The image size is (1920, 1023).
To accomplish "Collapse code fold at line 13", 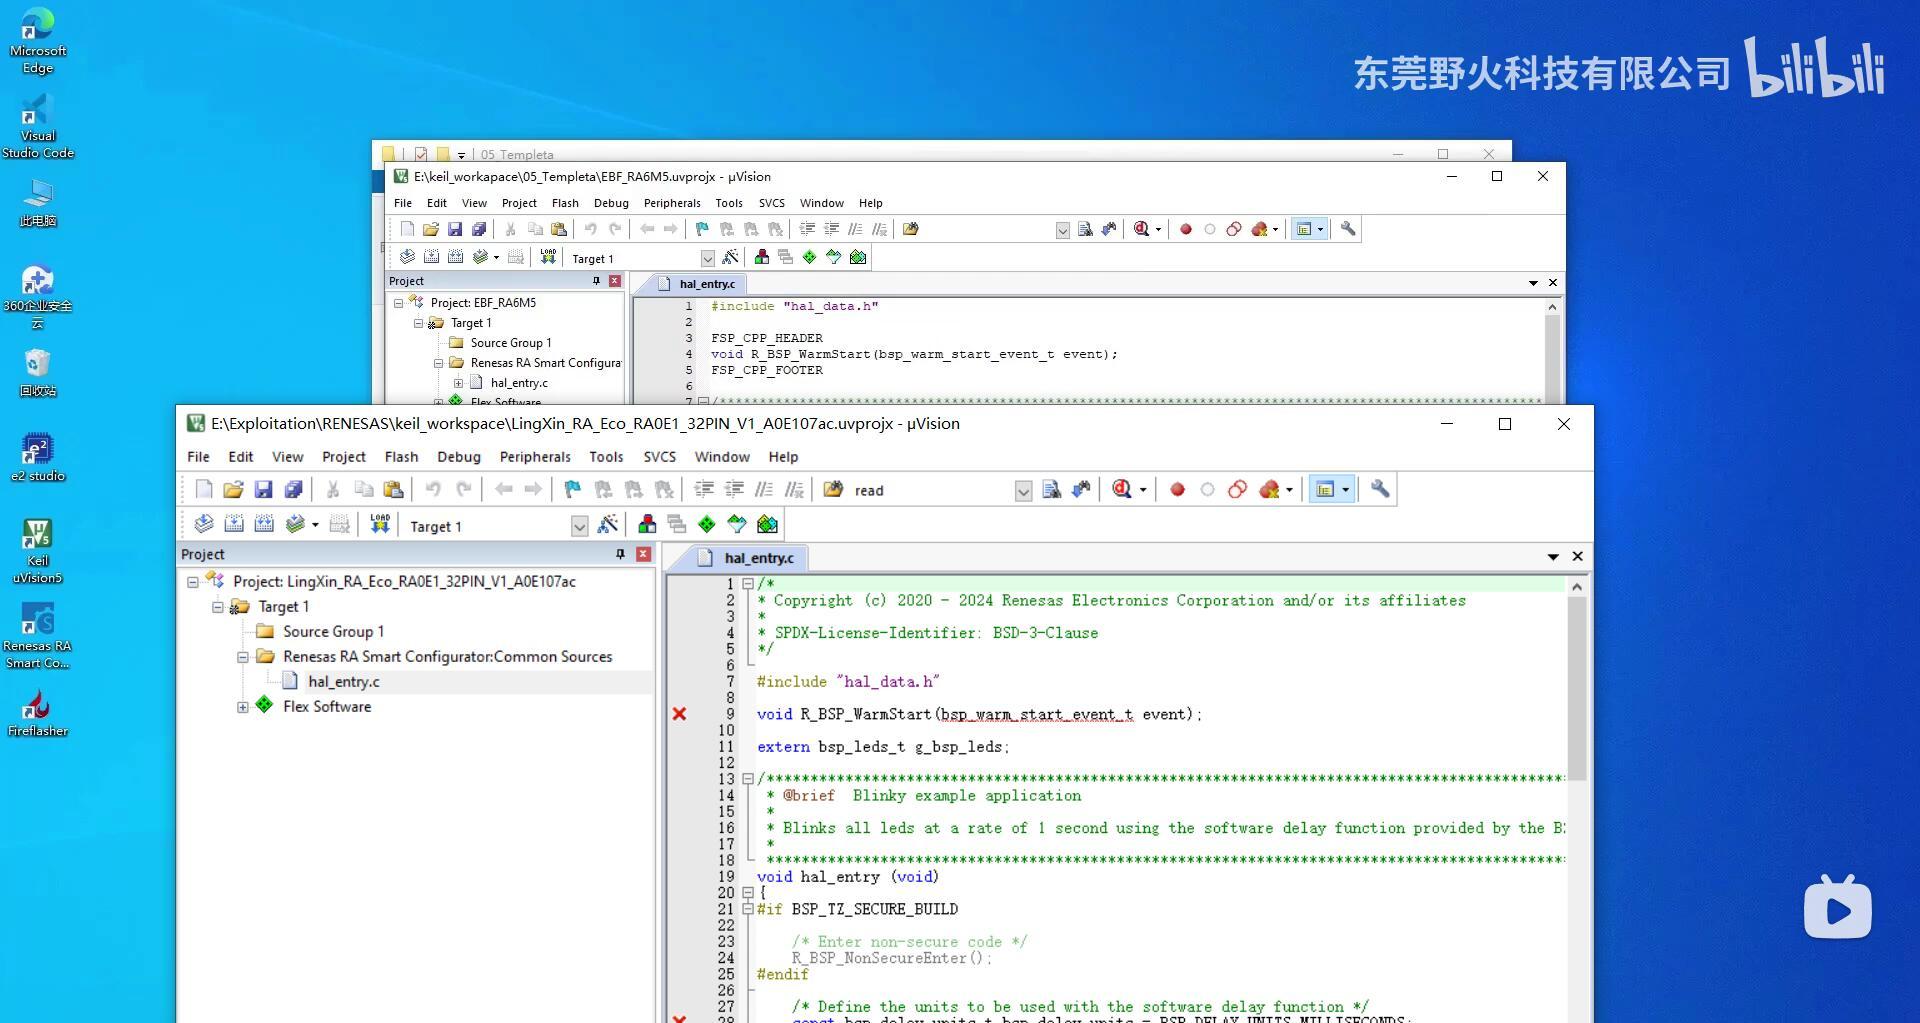I will [747, 779].
